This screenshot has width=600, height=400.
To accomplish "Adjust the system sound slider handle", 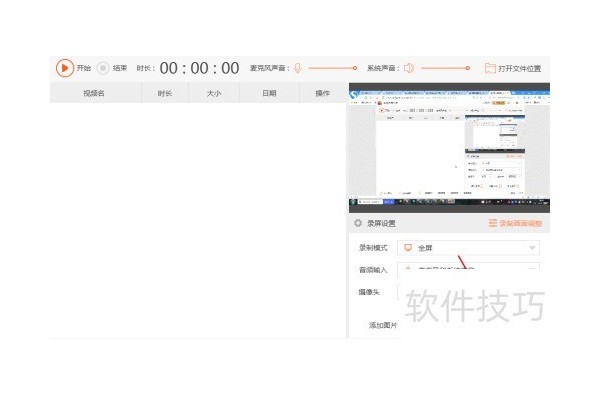I will coord(467,68).
